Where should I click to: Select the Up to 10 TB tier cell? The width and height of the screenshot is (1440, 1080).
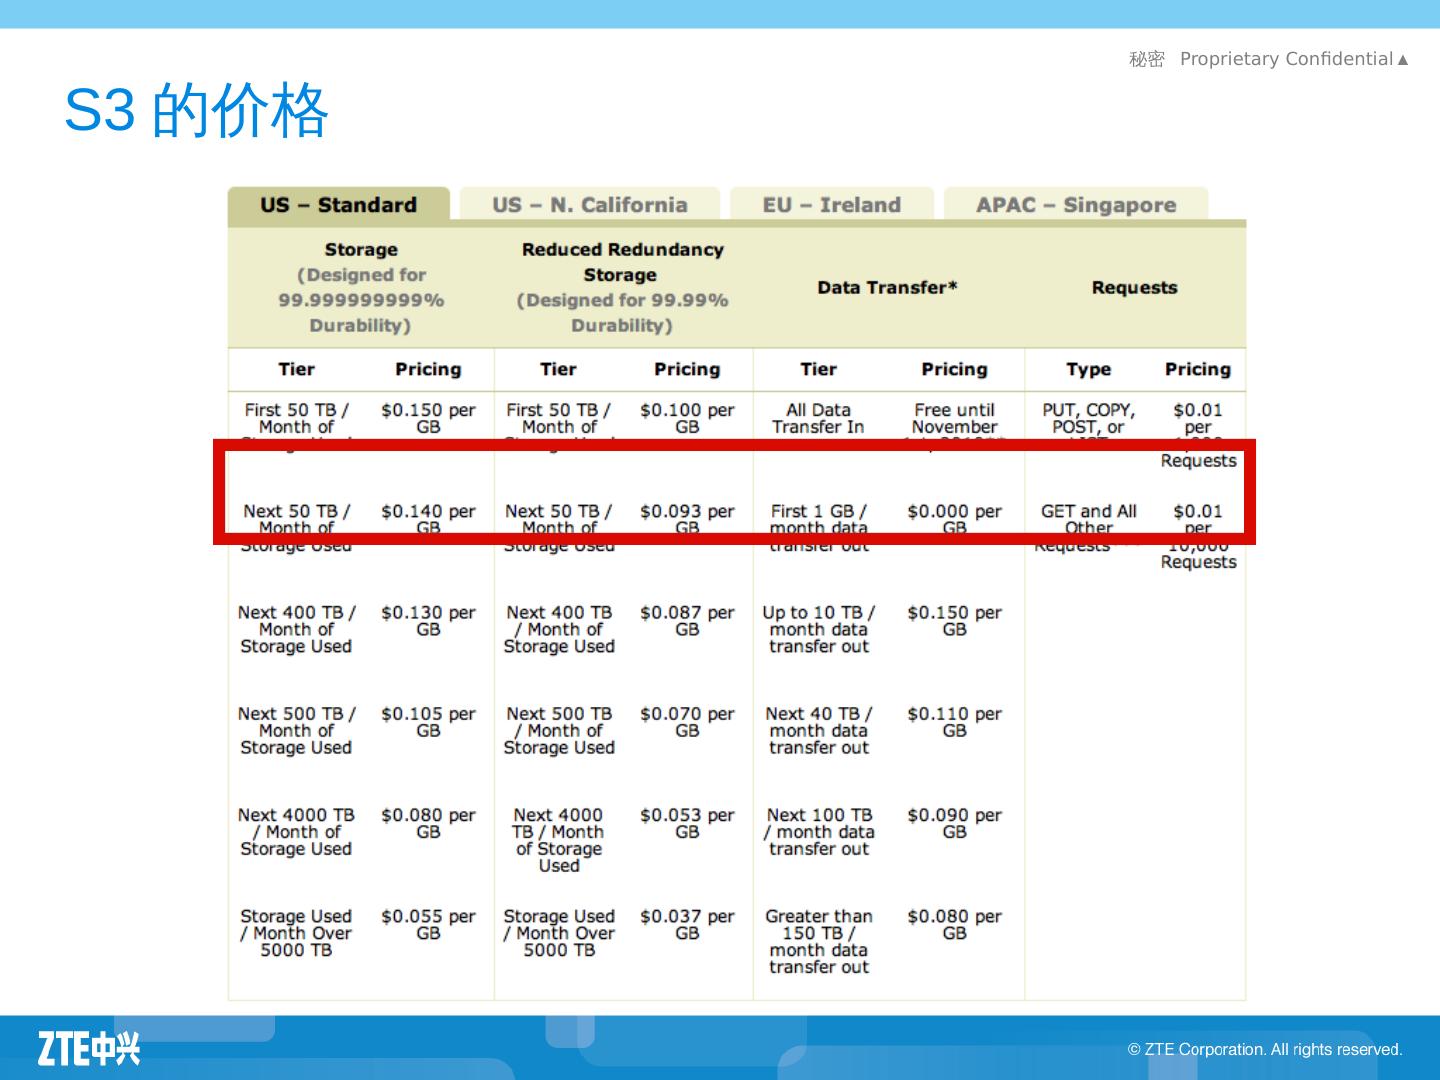(x=818, y=629)
